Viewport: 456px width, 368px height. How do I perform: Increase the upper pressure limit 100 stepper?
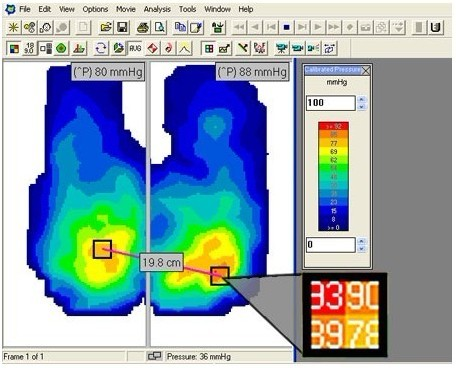[362, 99]
